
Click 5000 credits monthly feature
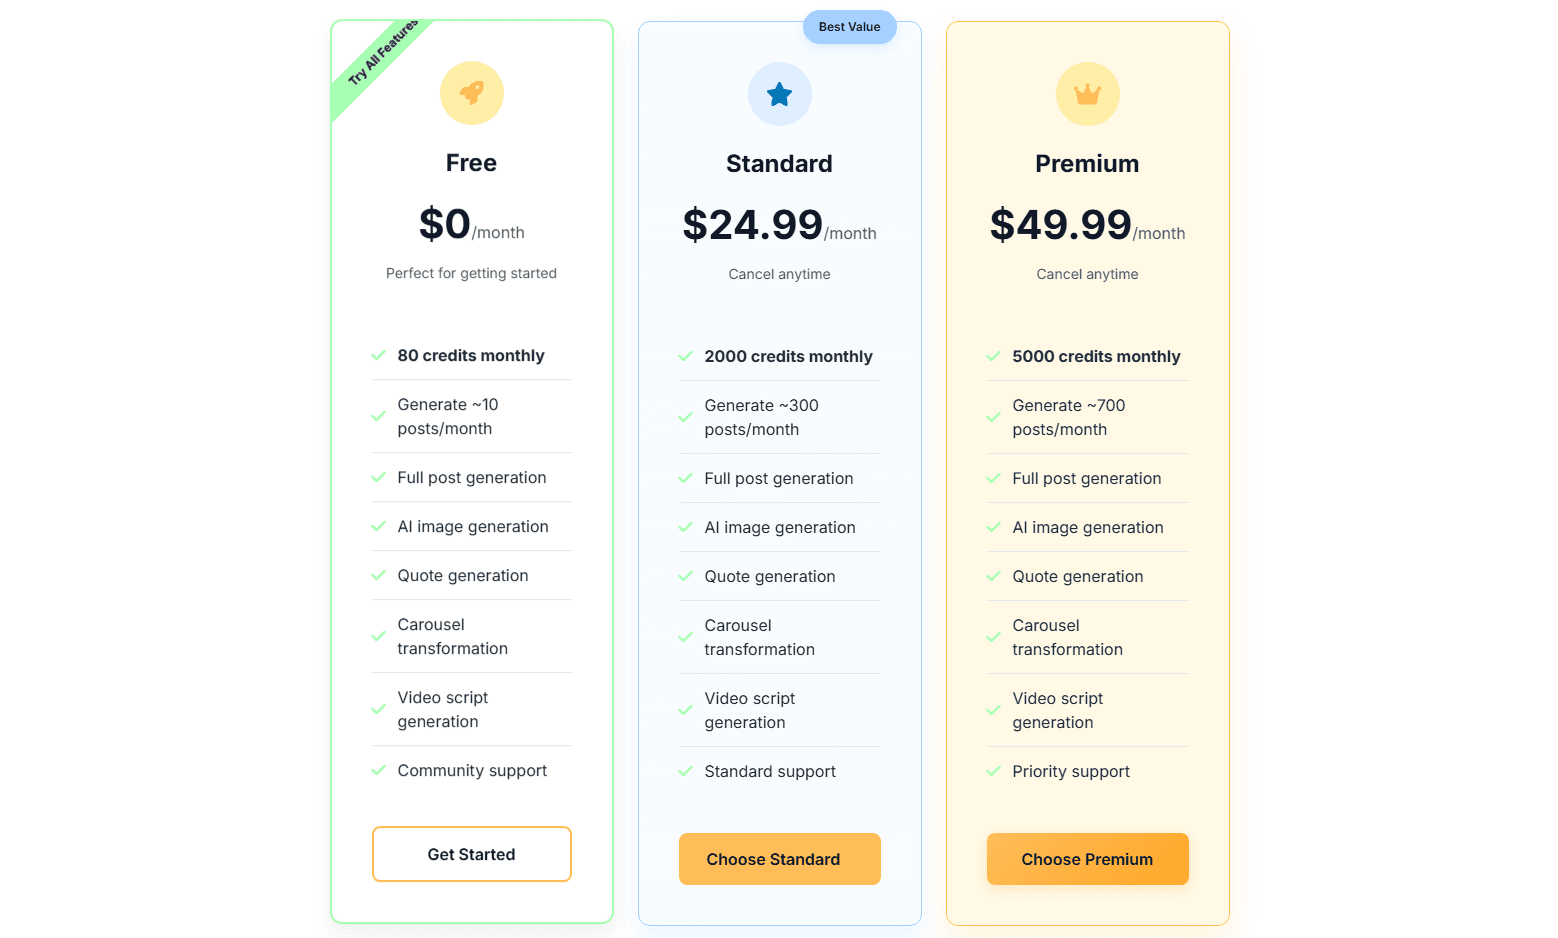(x=1096, y=356)
